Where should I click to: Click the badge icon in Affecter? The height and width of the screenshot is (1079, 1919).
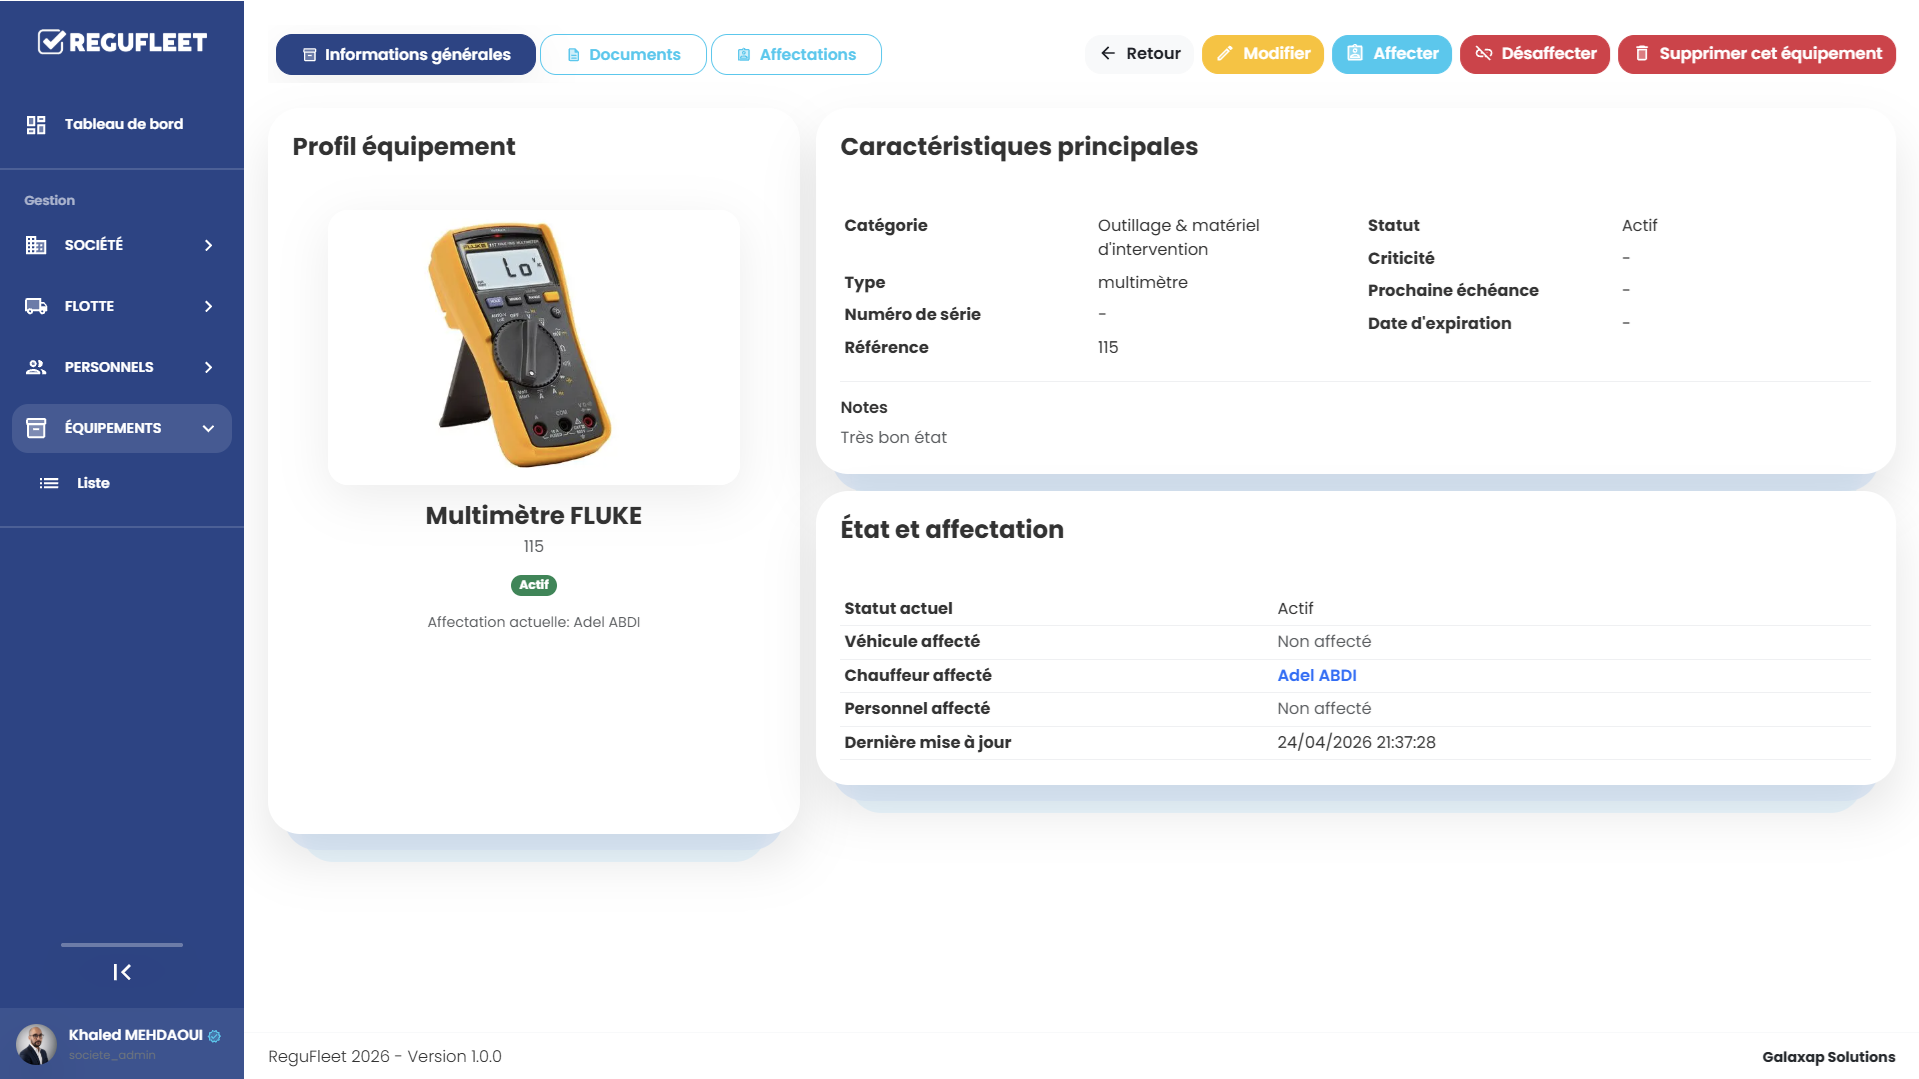click(x=1355, y=54)
